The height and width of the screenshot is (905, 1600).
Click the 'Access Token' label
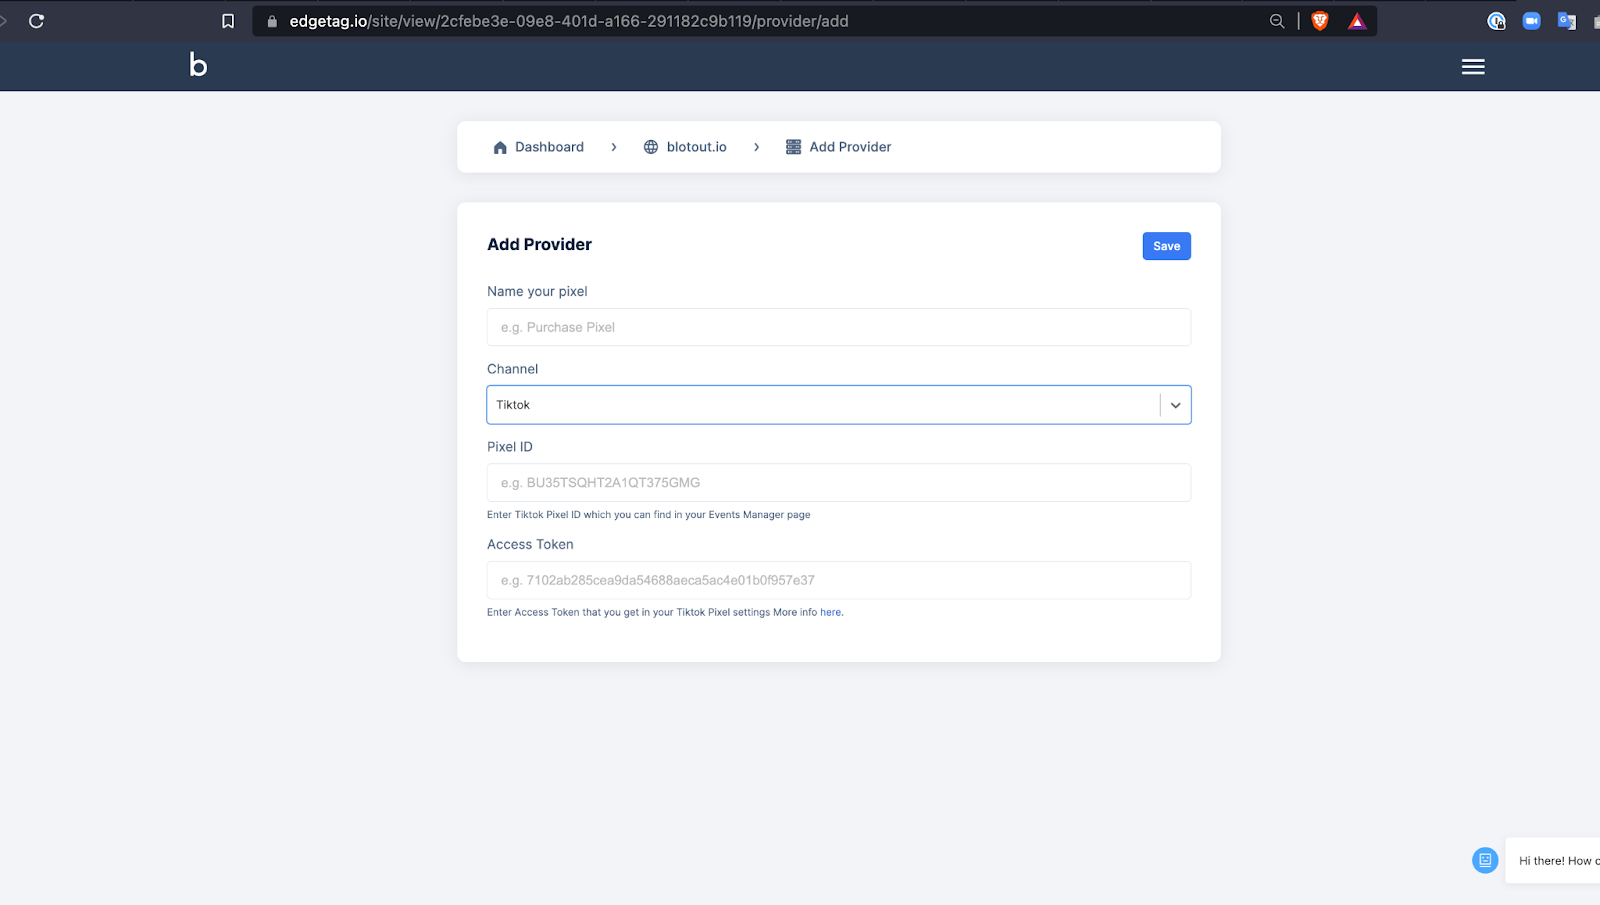[530, 544]
